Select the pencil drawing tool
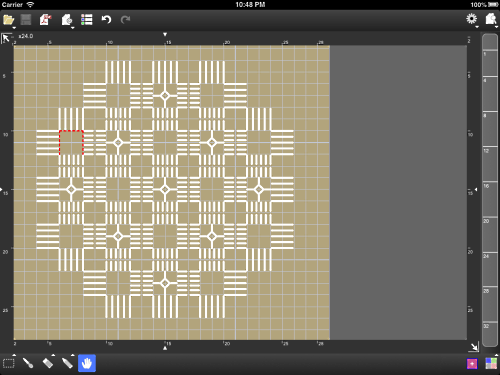 67,363
